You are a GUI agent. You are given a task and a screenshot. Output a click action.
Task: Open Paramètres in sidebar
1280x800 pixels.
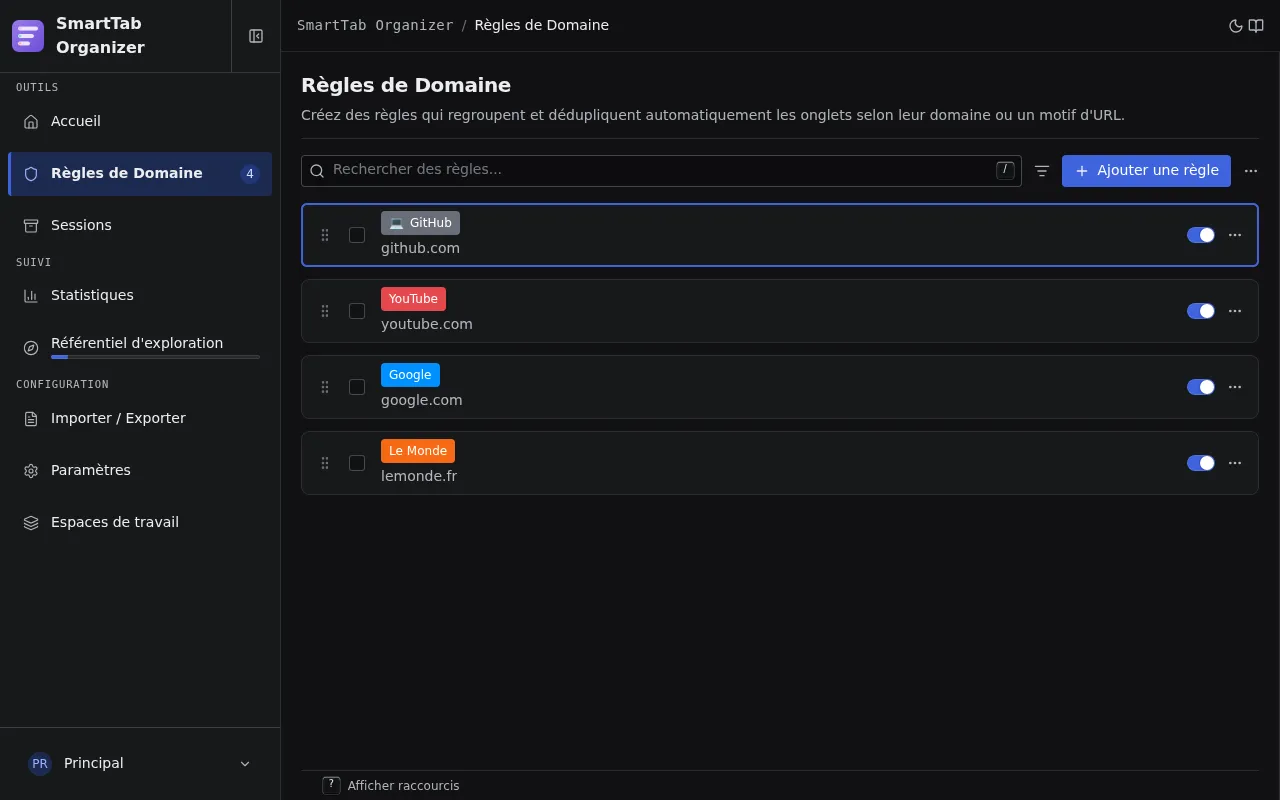coord(140,471)
